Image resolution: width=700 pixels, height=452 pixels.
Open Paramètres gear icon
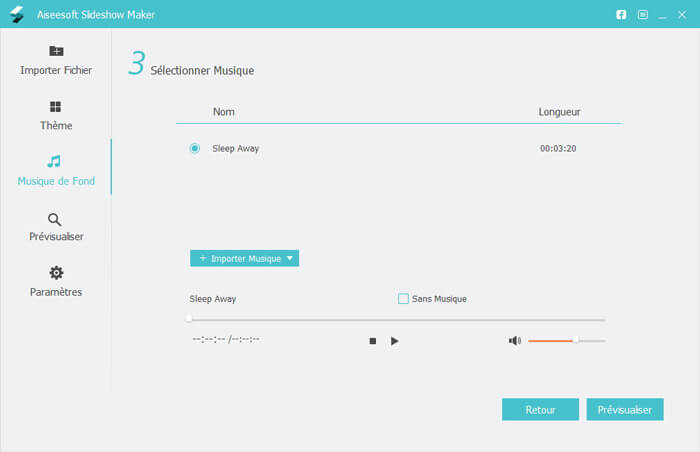pos(56,273)
